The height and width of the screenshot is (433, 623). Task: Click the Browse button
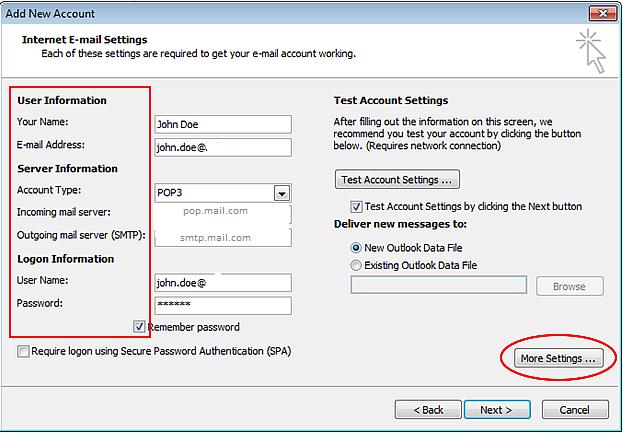(569, 286)
